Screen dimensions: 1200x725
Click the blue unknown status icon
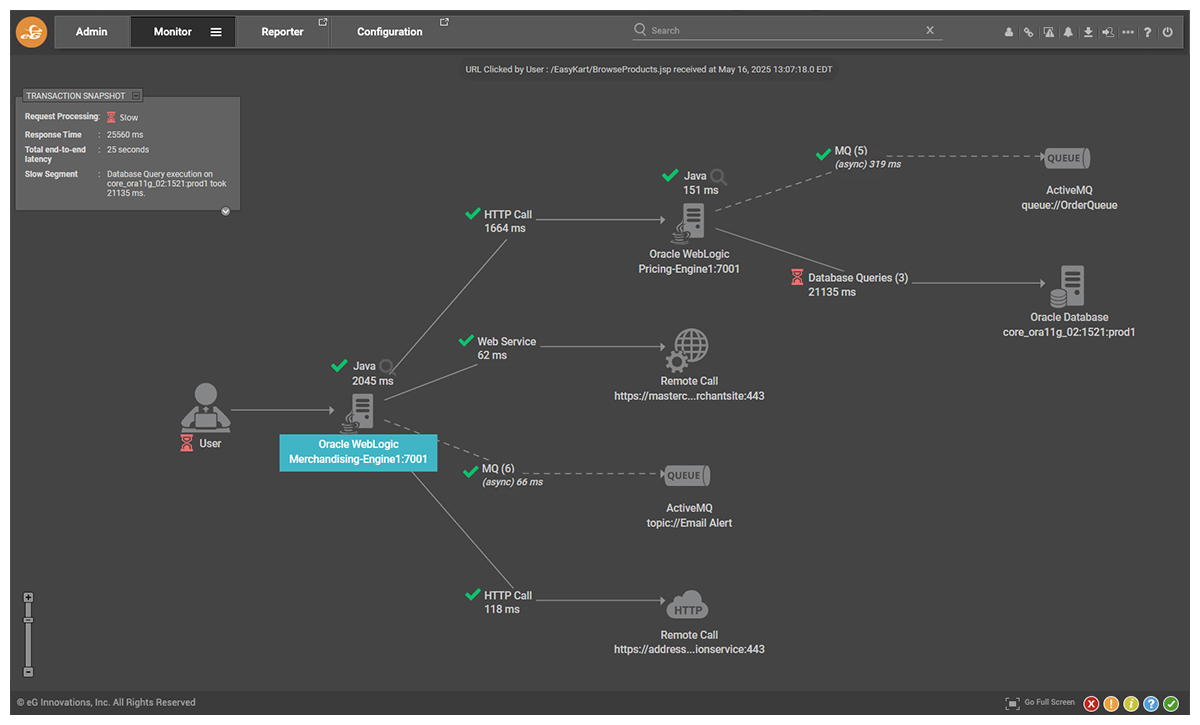(x=1151, y=703)
